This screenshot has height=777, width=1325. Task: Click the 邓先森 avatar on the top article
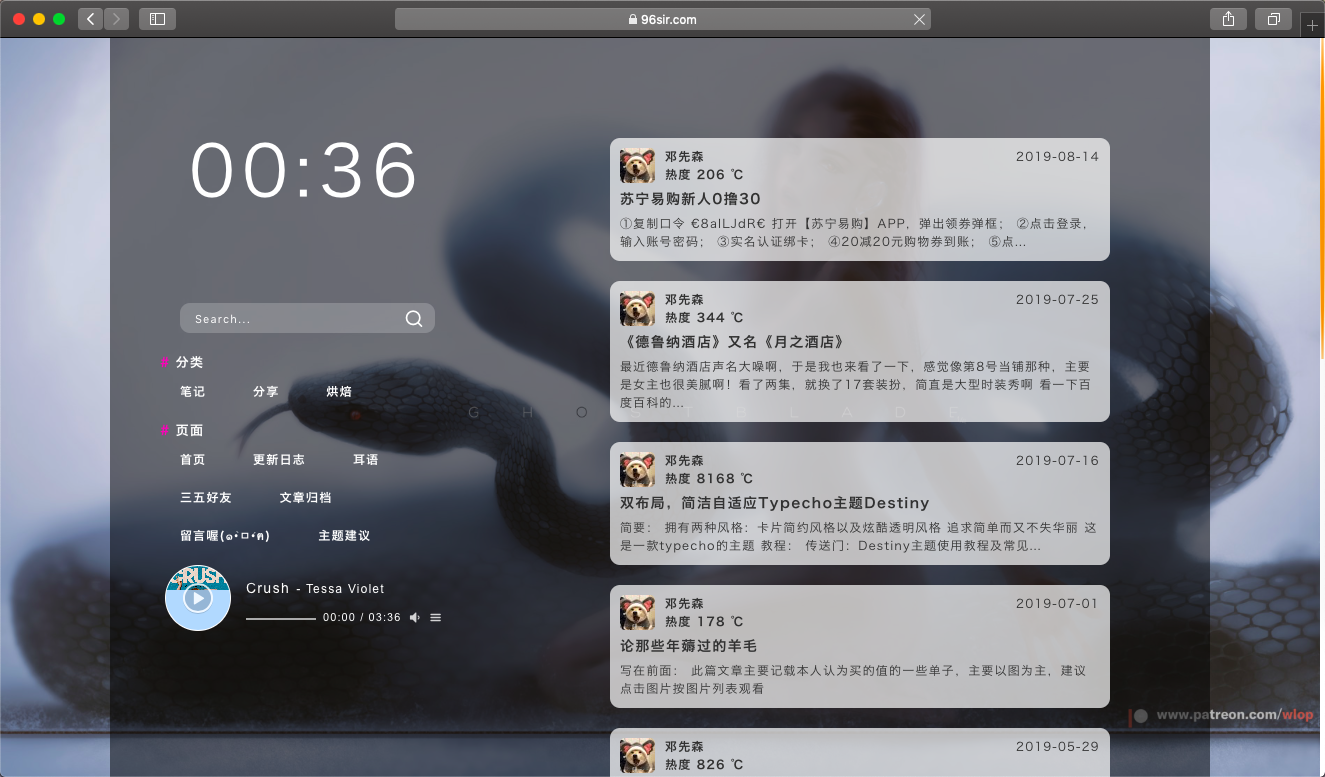[637, 165]
